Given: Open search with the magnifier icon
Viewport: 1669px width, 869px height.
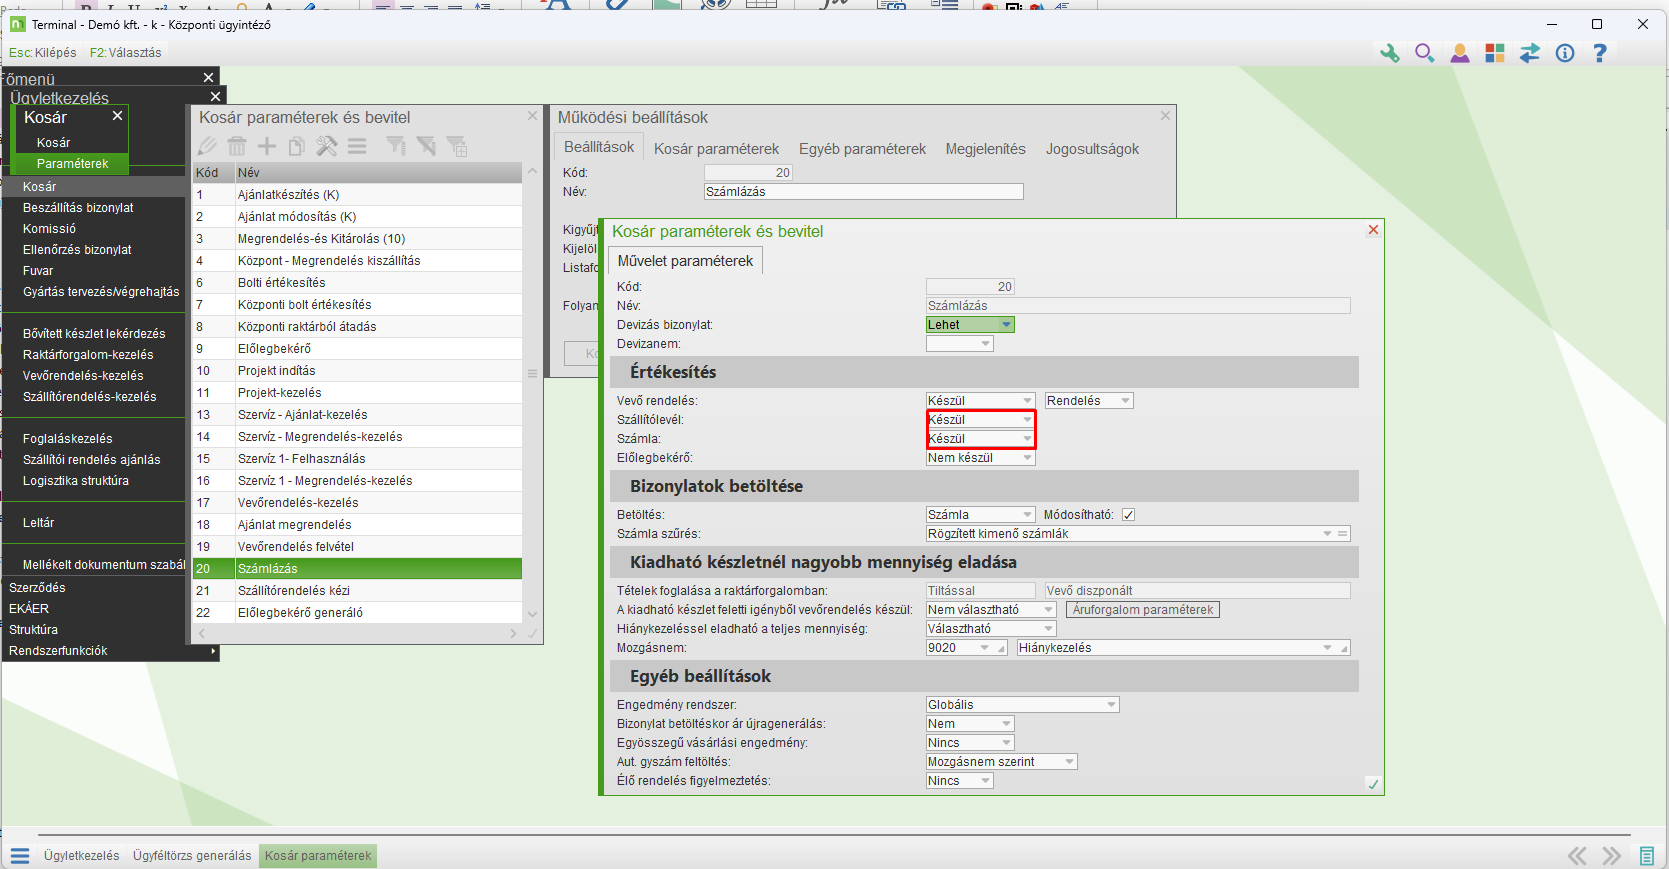Looking at the screenshot, I should pos(1424,54).
